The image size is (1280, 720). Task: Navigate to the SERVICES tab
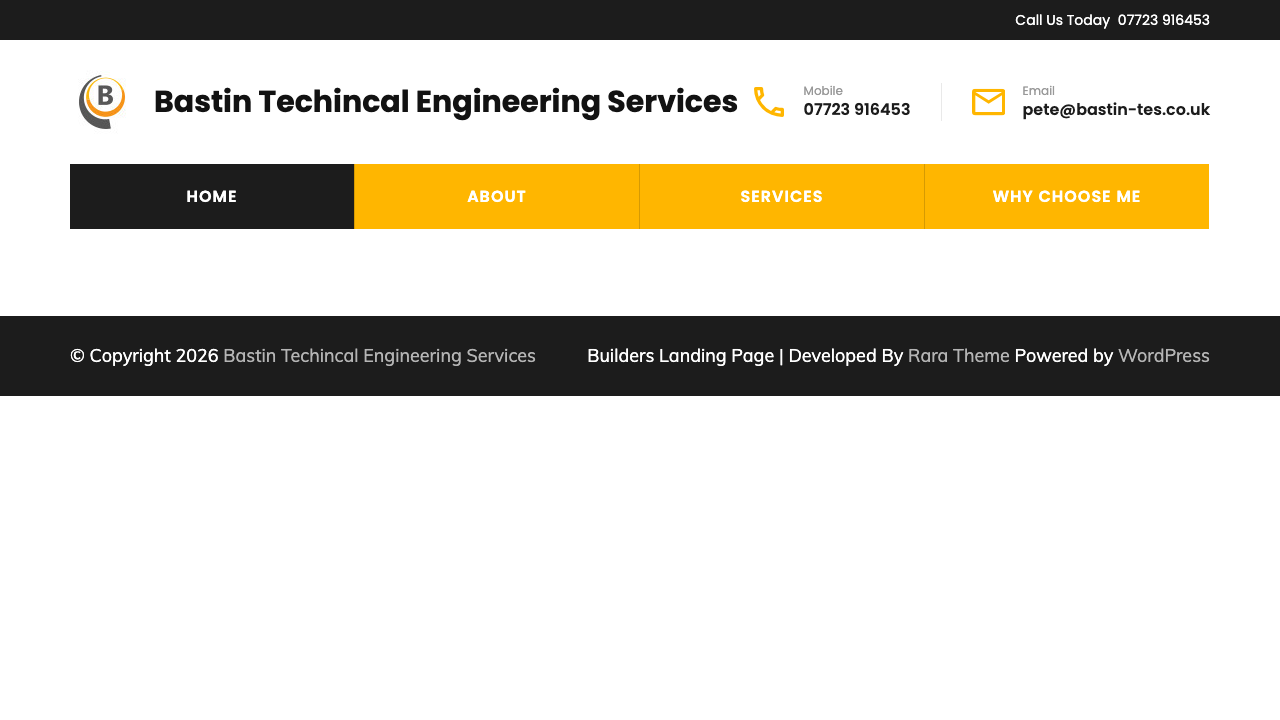tap(781, 196)
